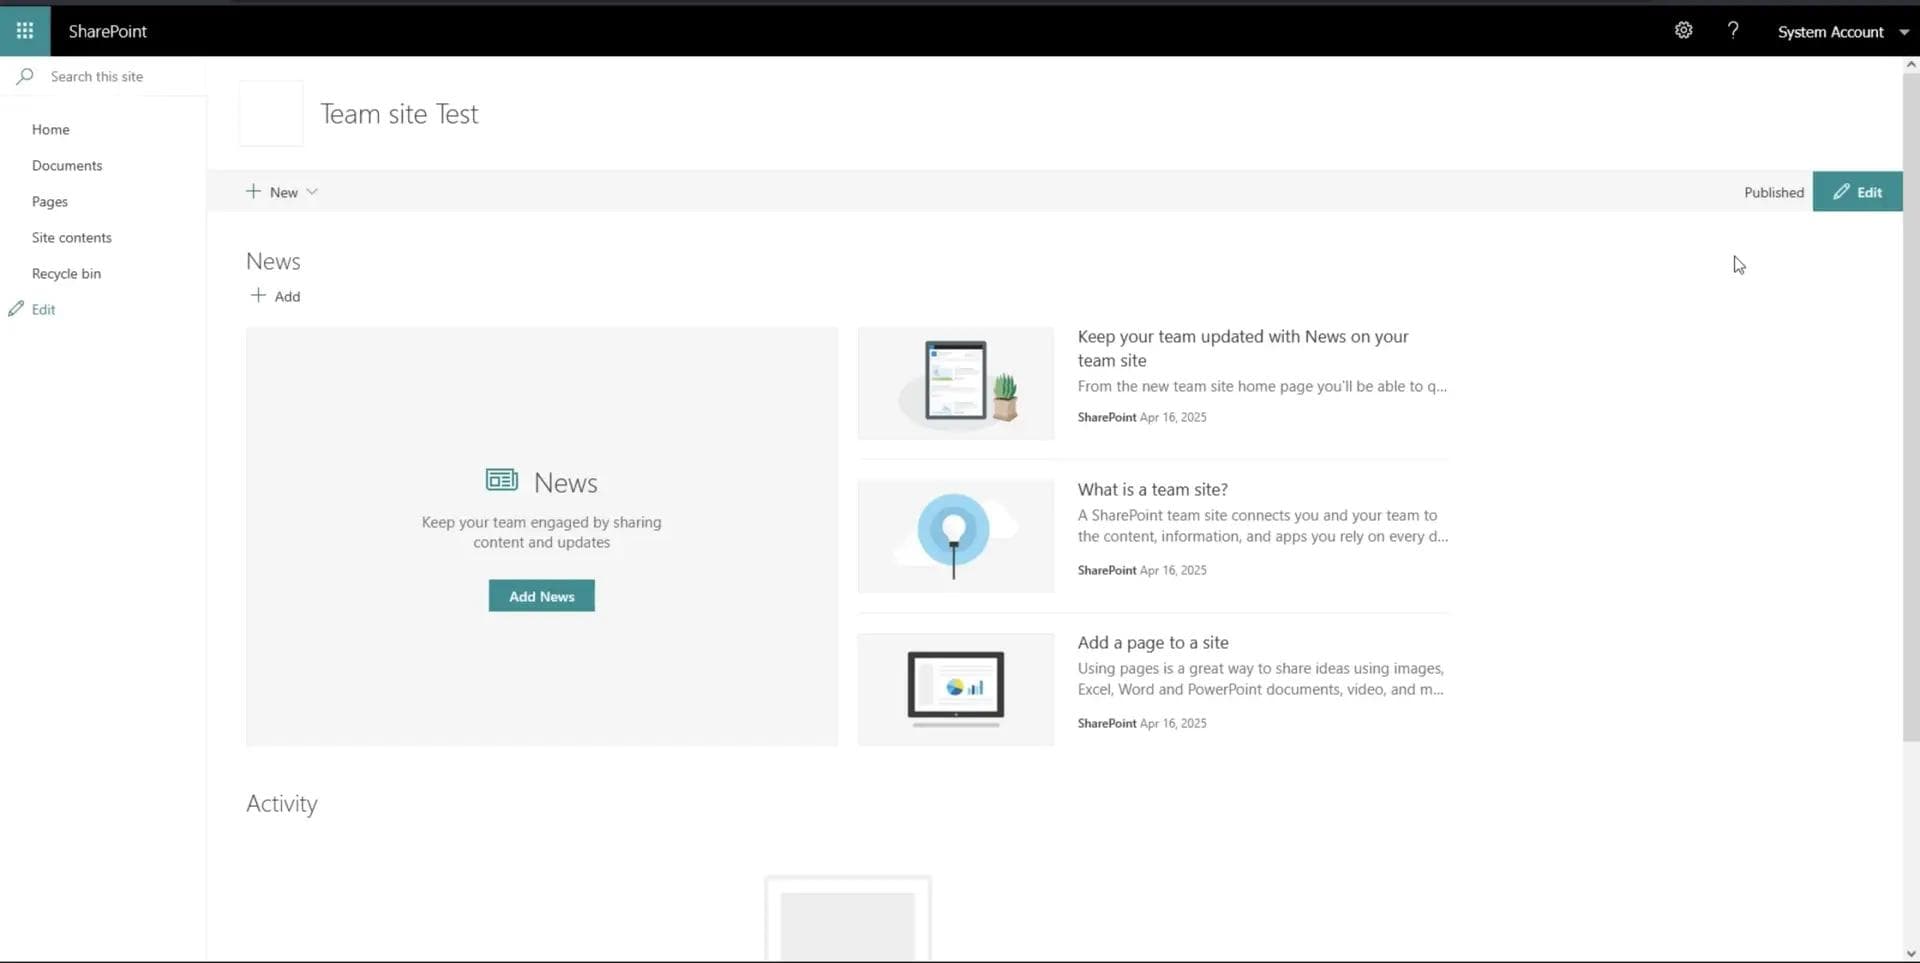
Task: Click the vertical scrollbar thumb
Action: [1911, 405]
